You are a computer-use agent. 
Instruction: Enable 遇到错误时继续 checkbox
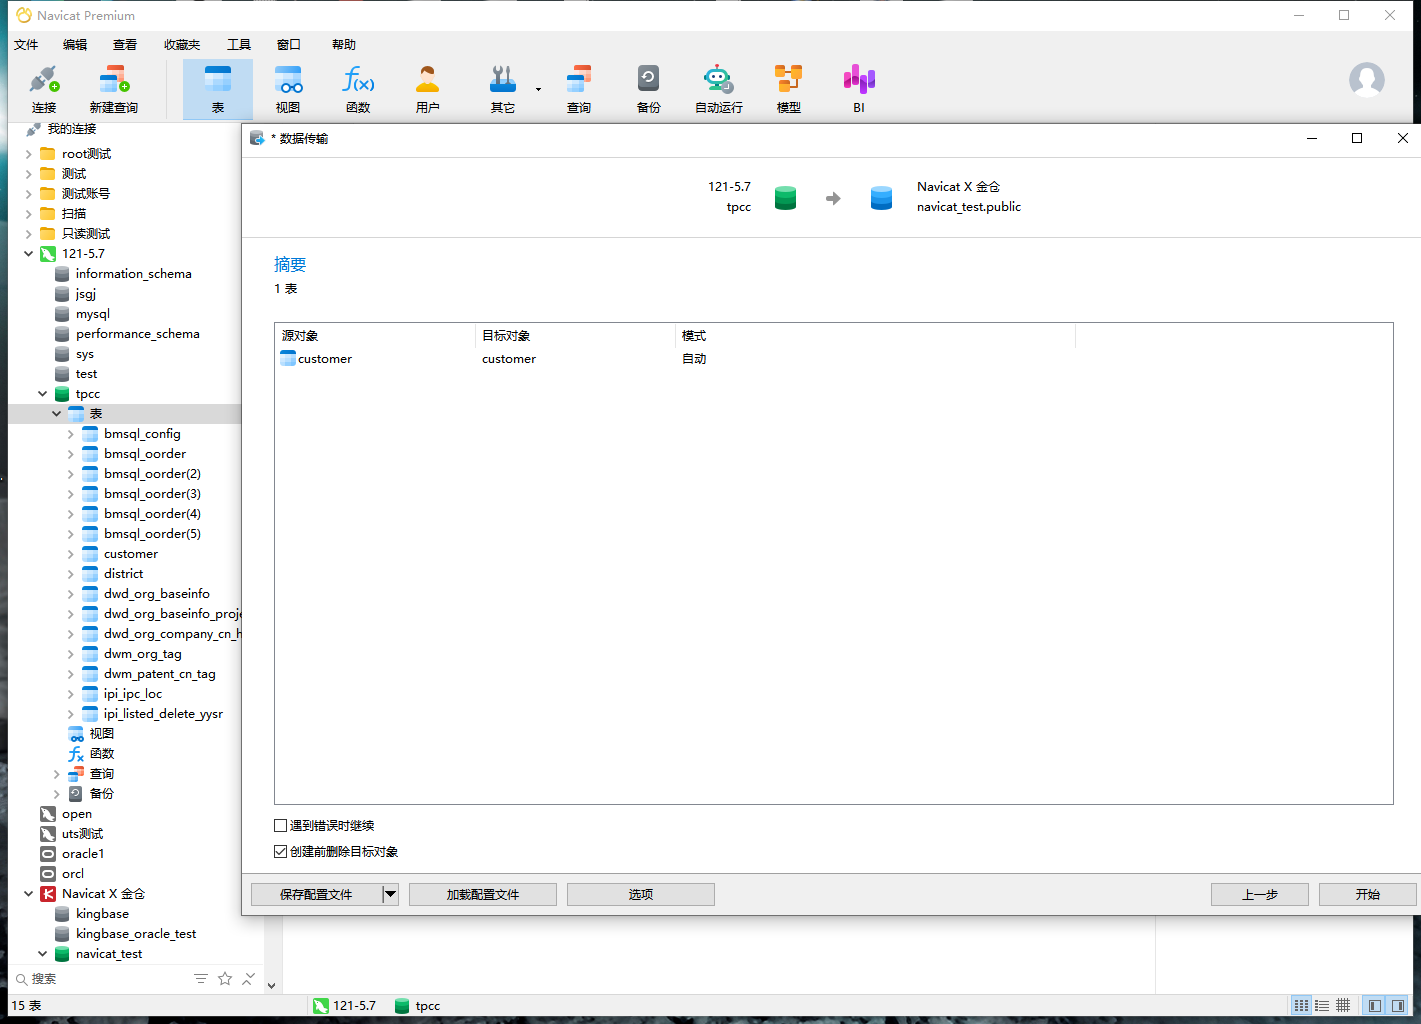pyautogui.click(x=281, y=826)
